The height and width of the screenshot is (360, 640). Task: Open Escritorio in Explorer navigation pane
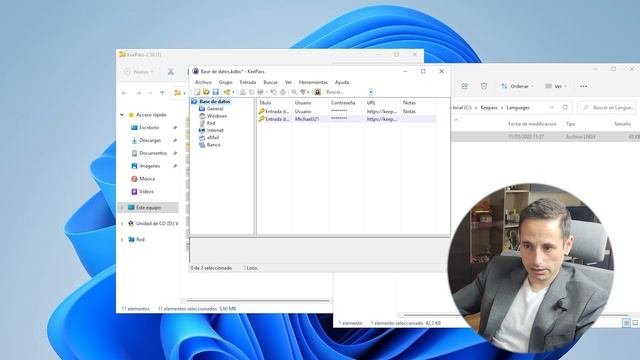tap(149, 127)
